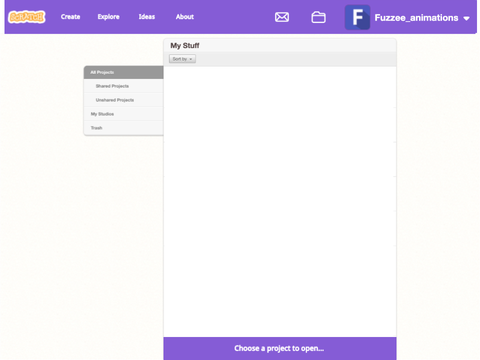Click the Scratch logo
Image resolution: width=480 pixels, height=360 pixels.
click(27, 17)
